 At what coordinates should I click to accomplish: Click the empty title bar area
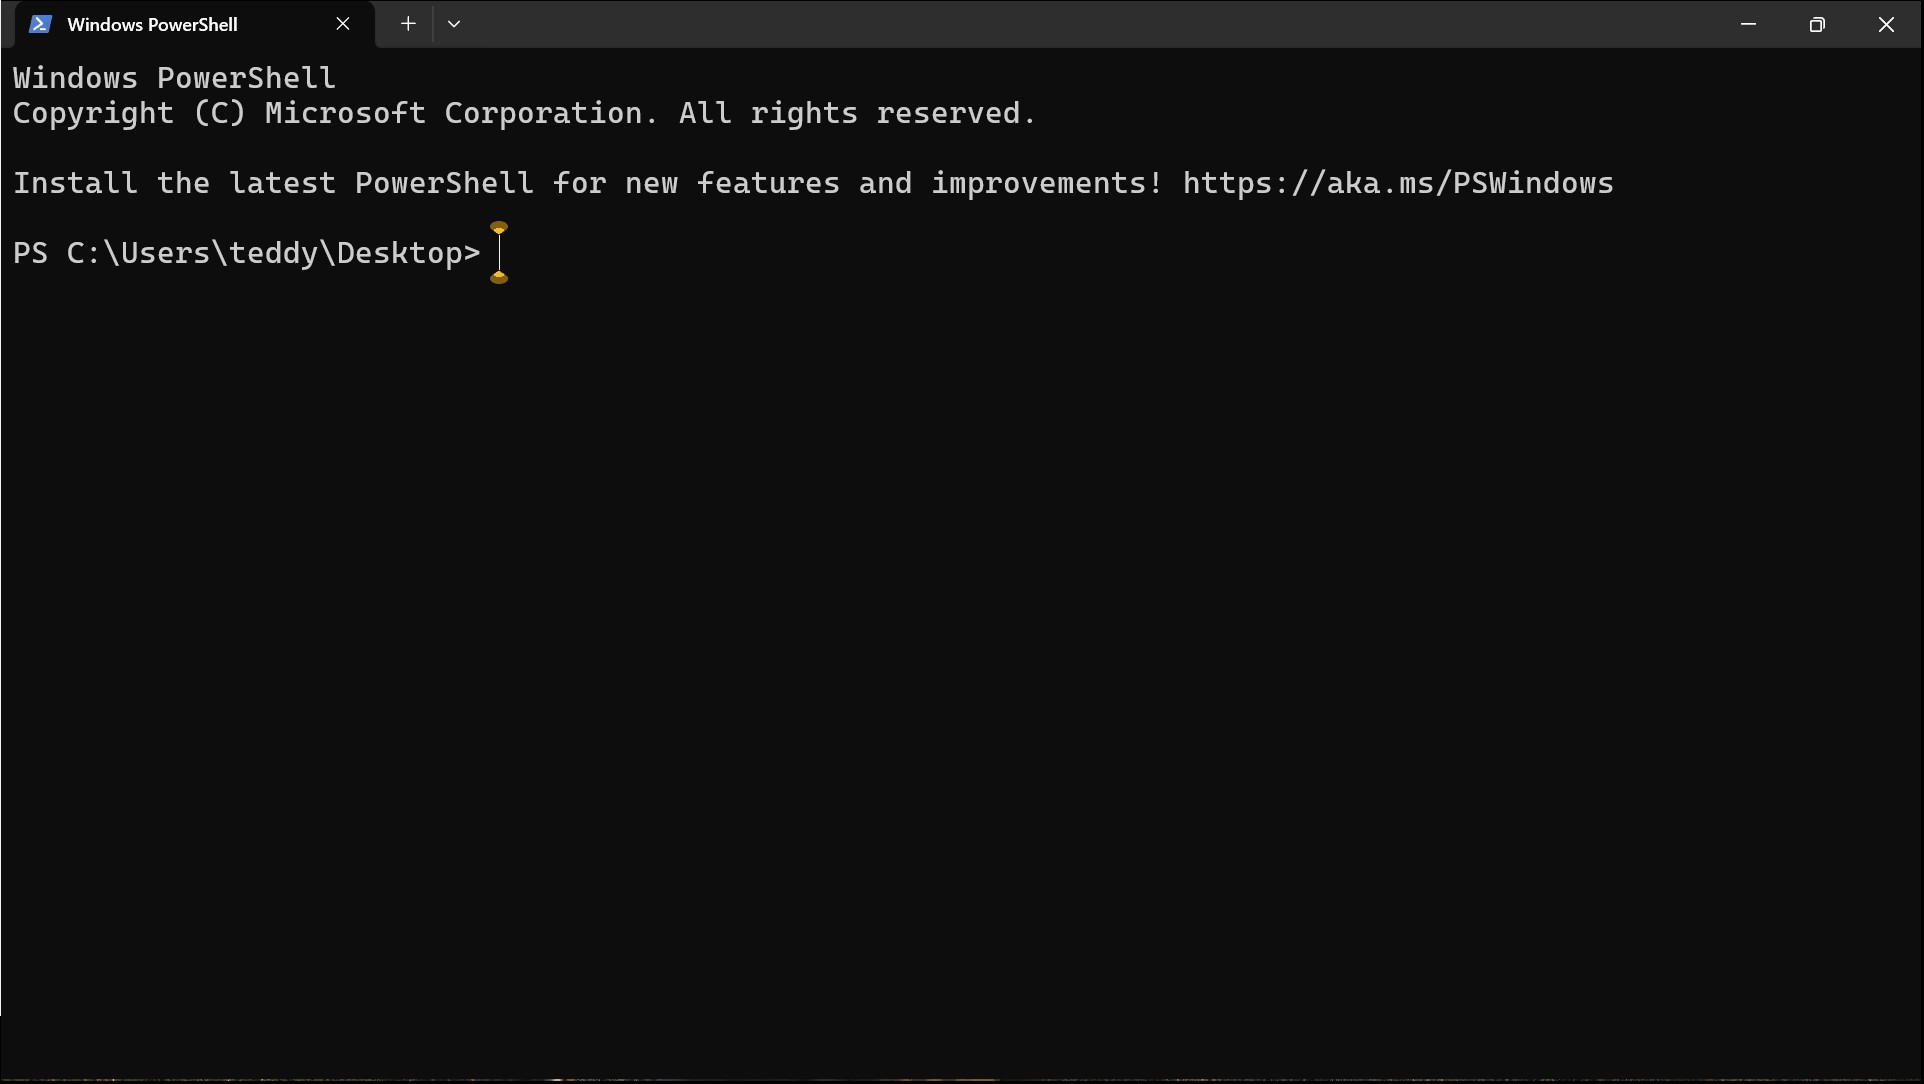point(1090,24)
